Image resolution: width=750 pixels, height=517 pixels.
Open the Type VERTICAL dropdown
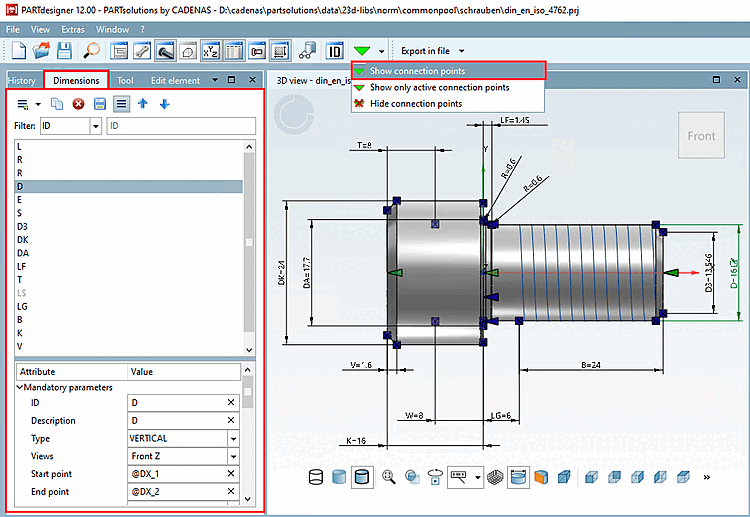[233, 438]
